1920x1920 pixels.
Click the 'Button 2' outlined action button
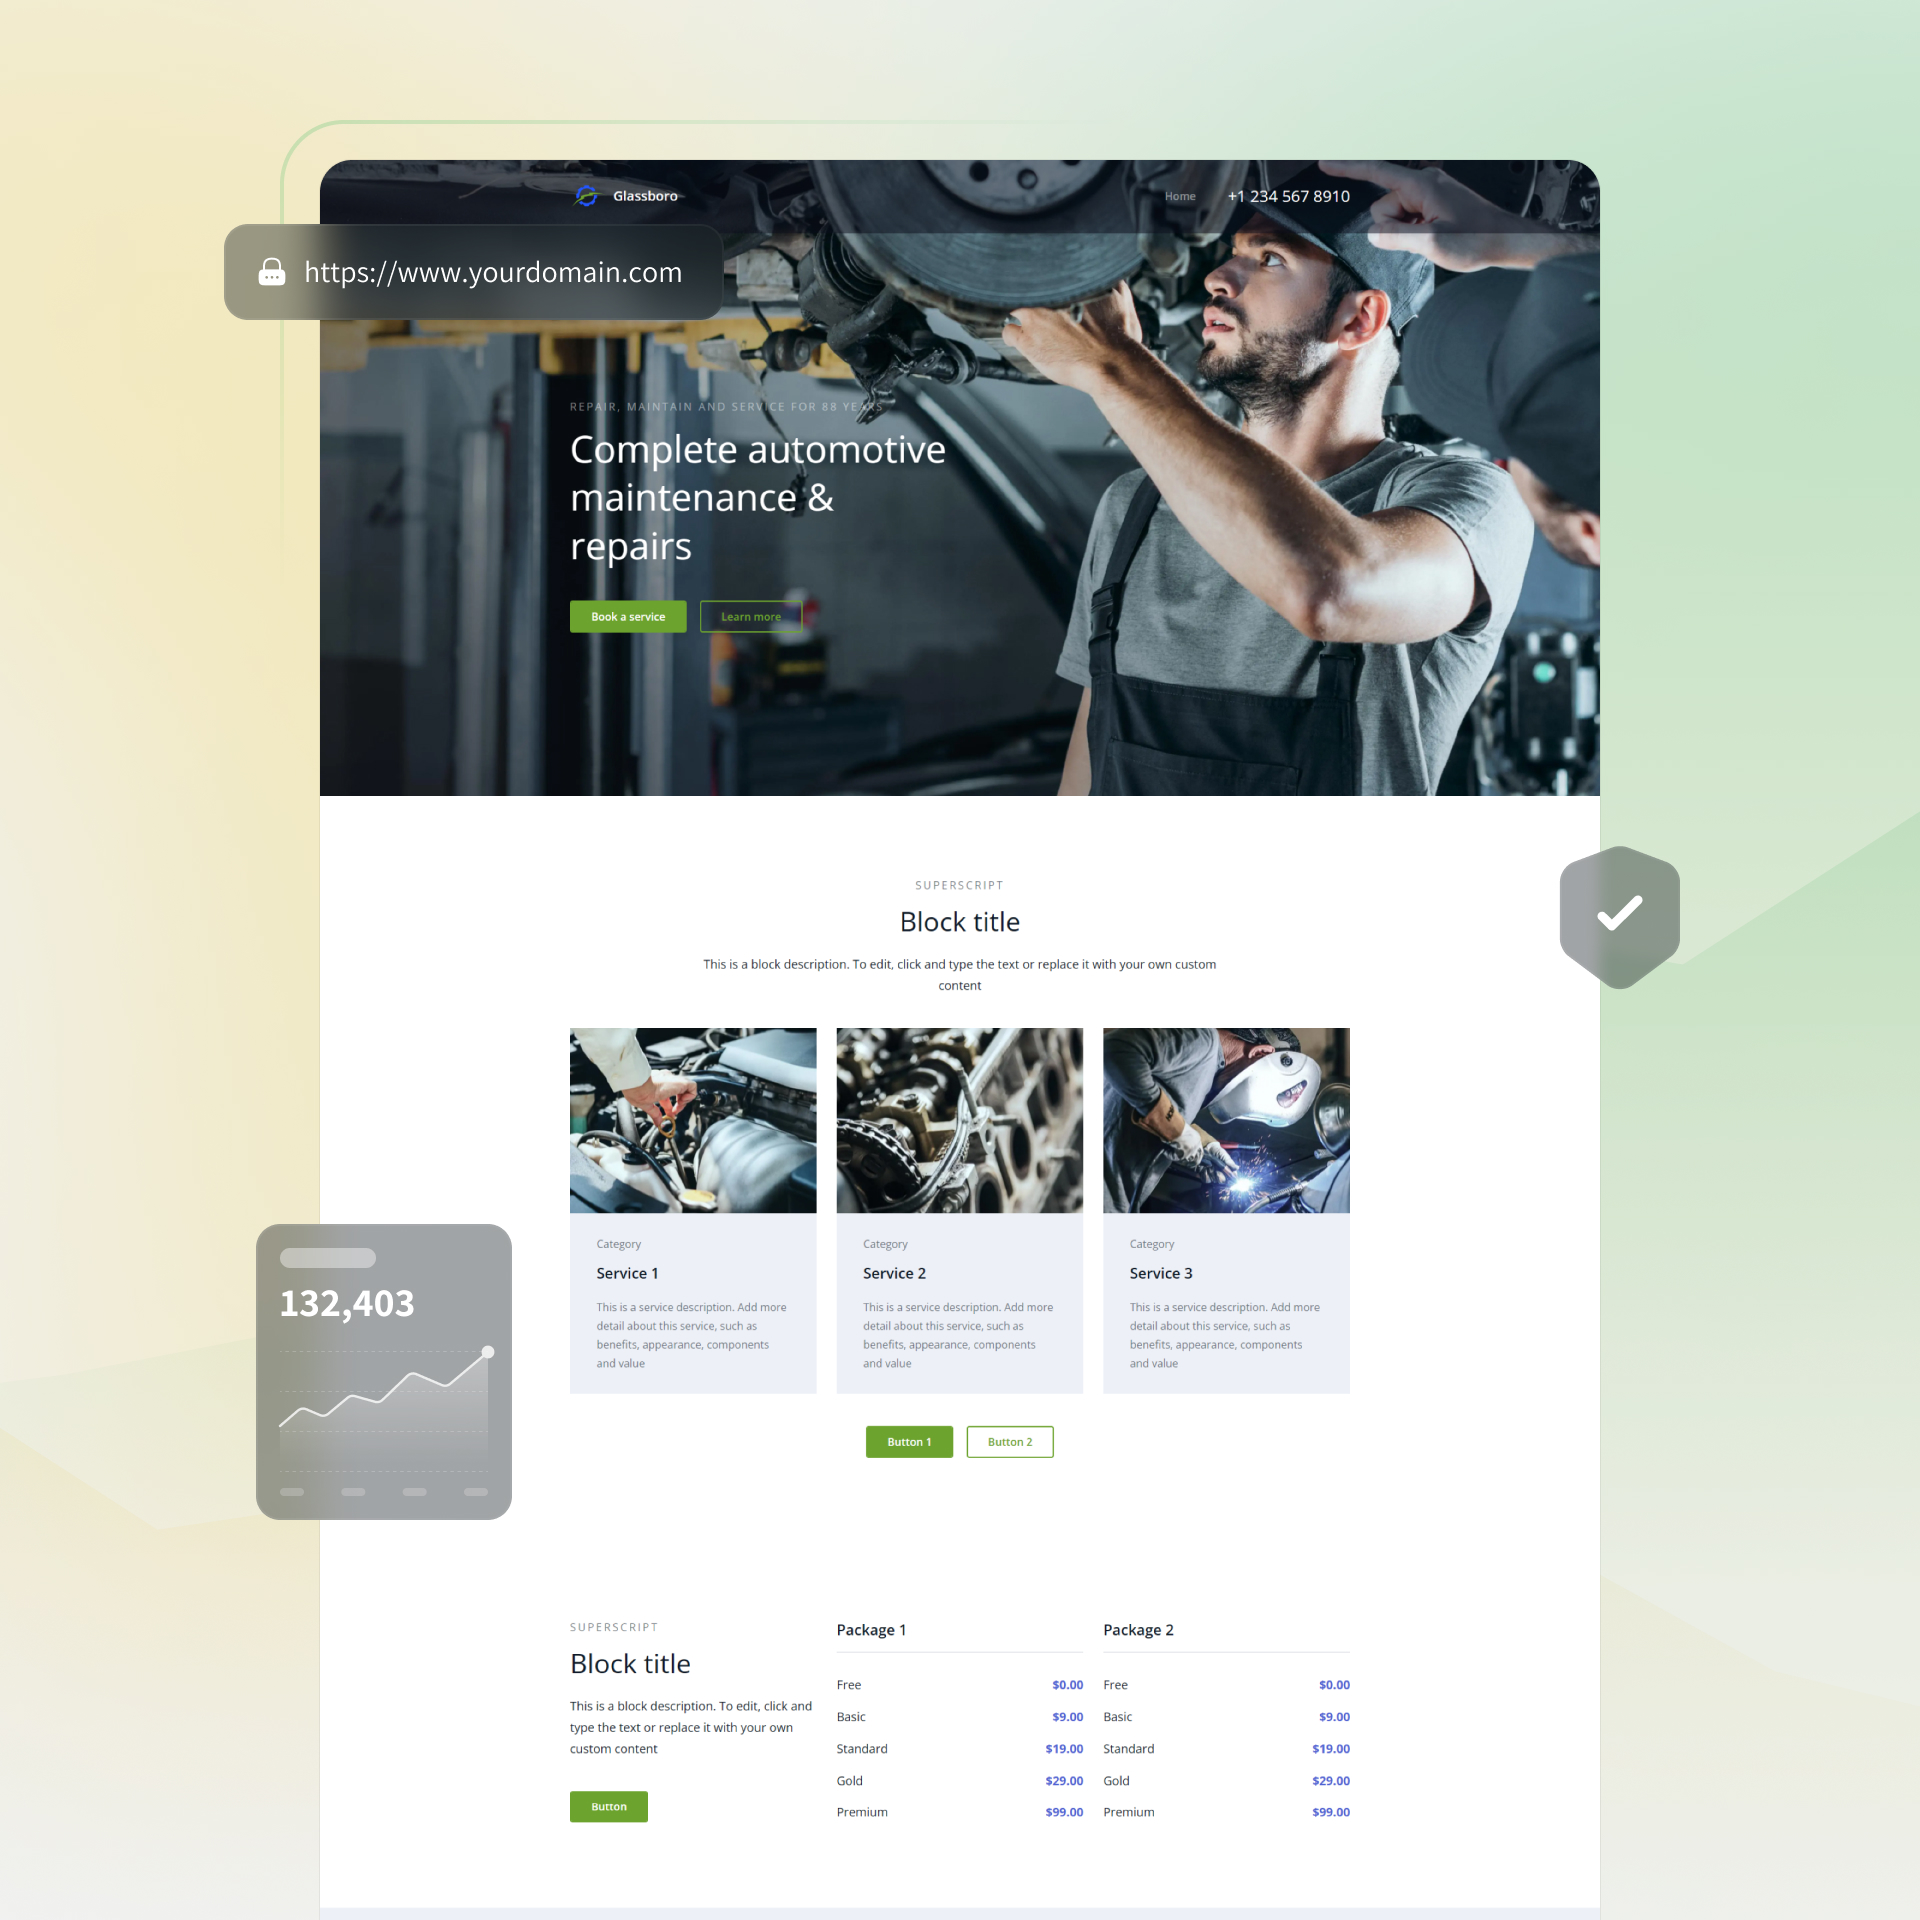point(1011,1442)
